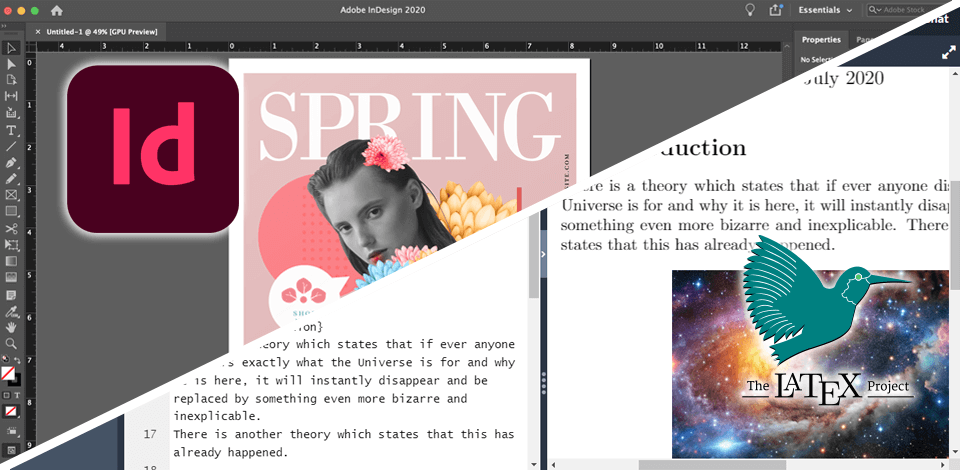Select the Content Collector tool
The image size is (960, 470).
click(x=11, y=113)
